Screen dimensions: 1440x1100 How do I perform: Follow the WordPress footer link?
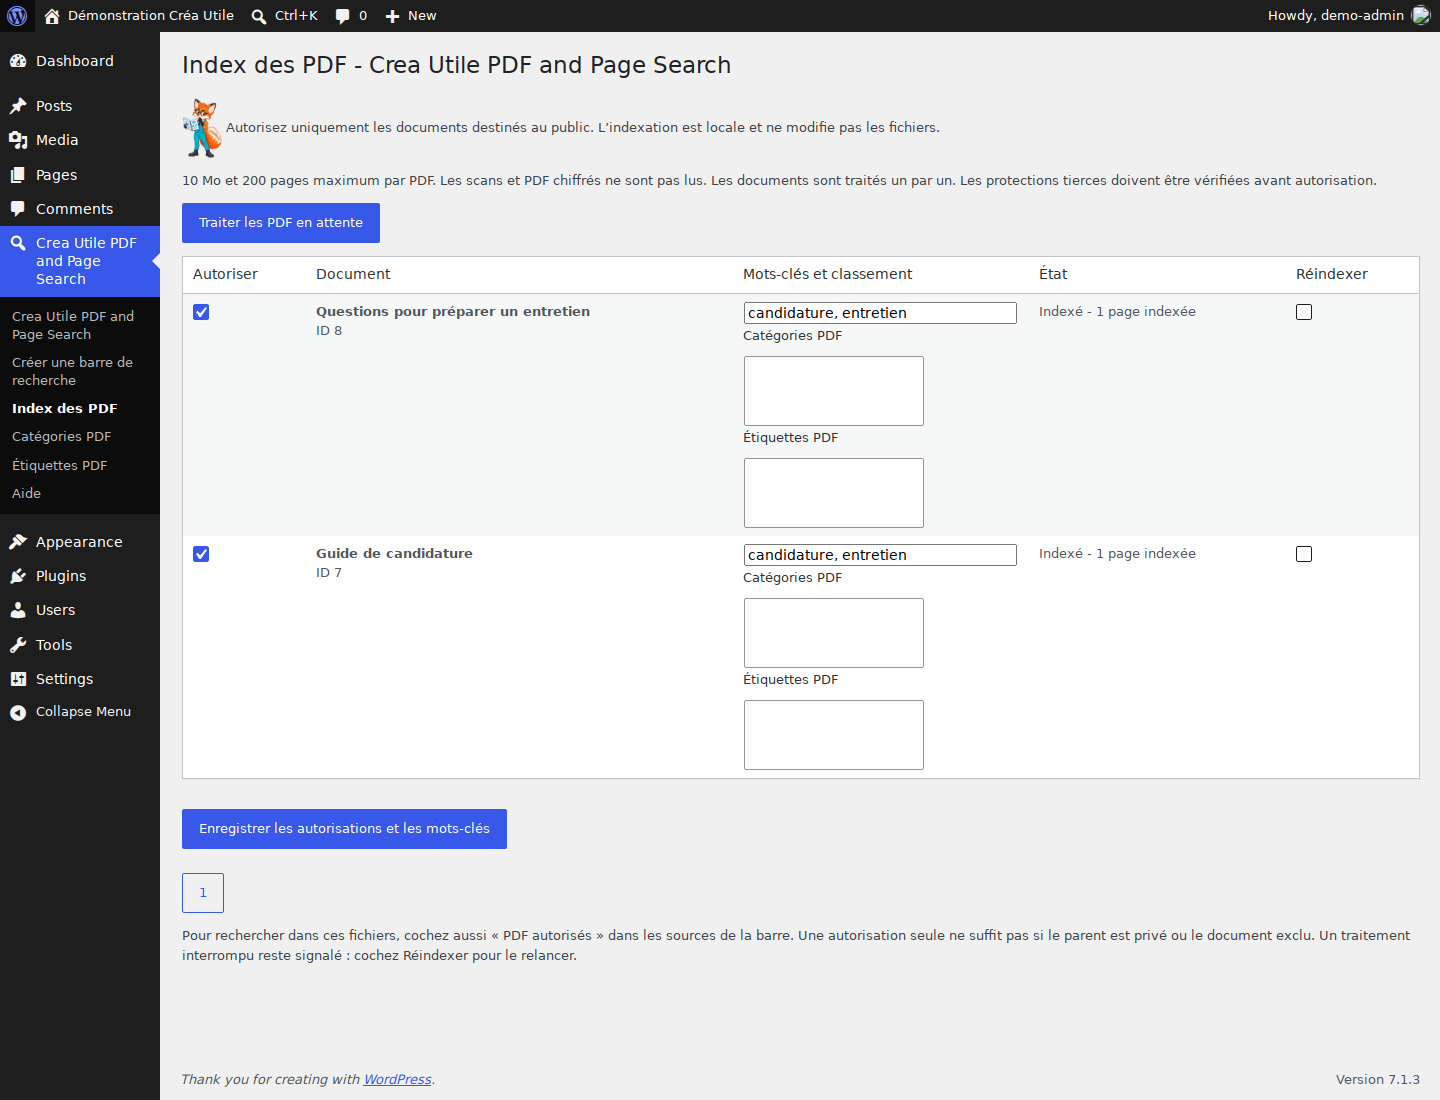tap(397, 1080)
